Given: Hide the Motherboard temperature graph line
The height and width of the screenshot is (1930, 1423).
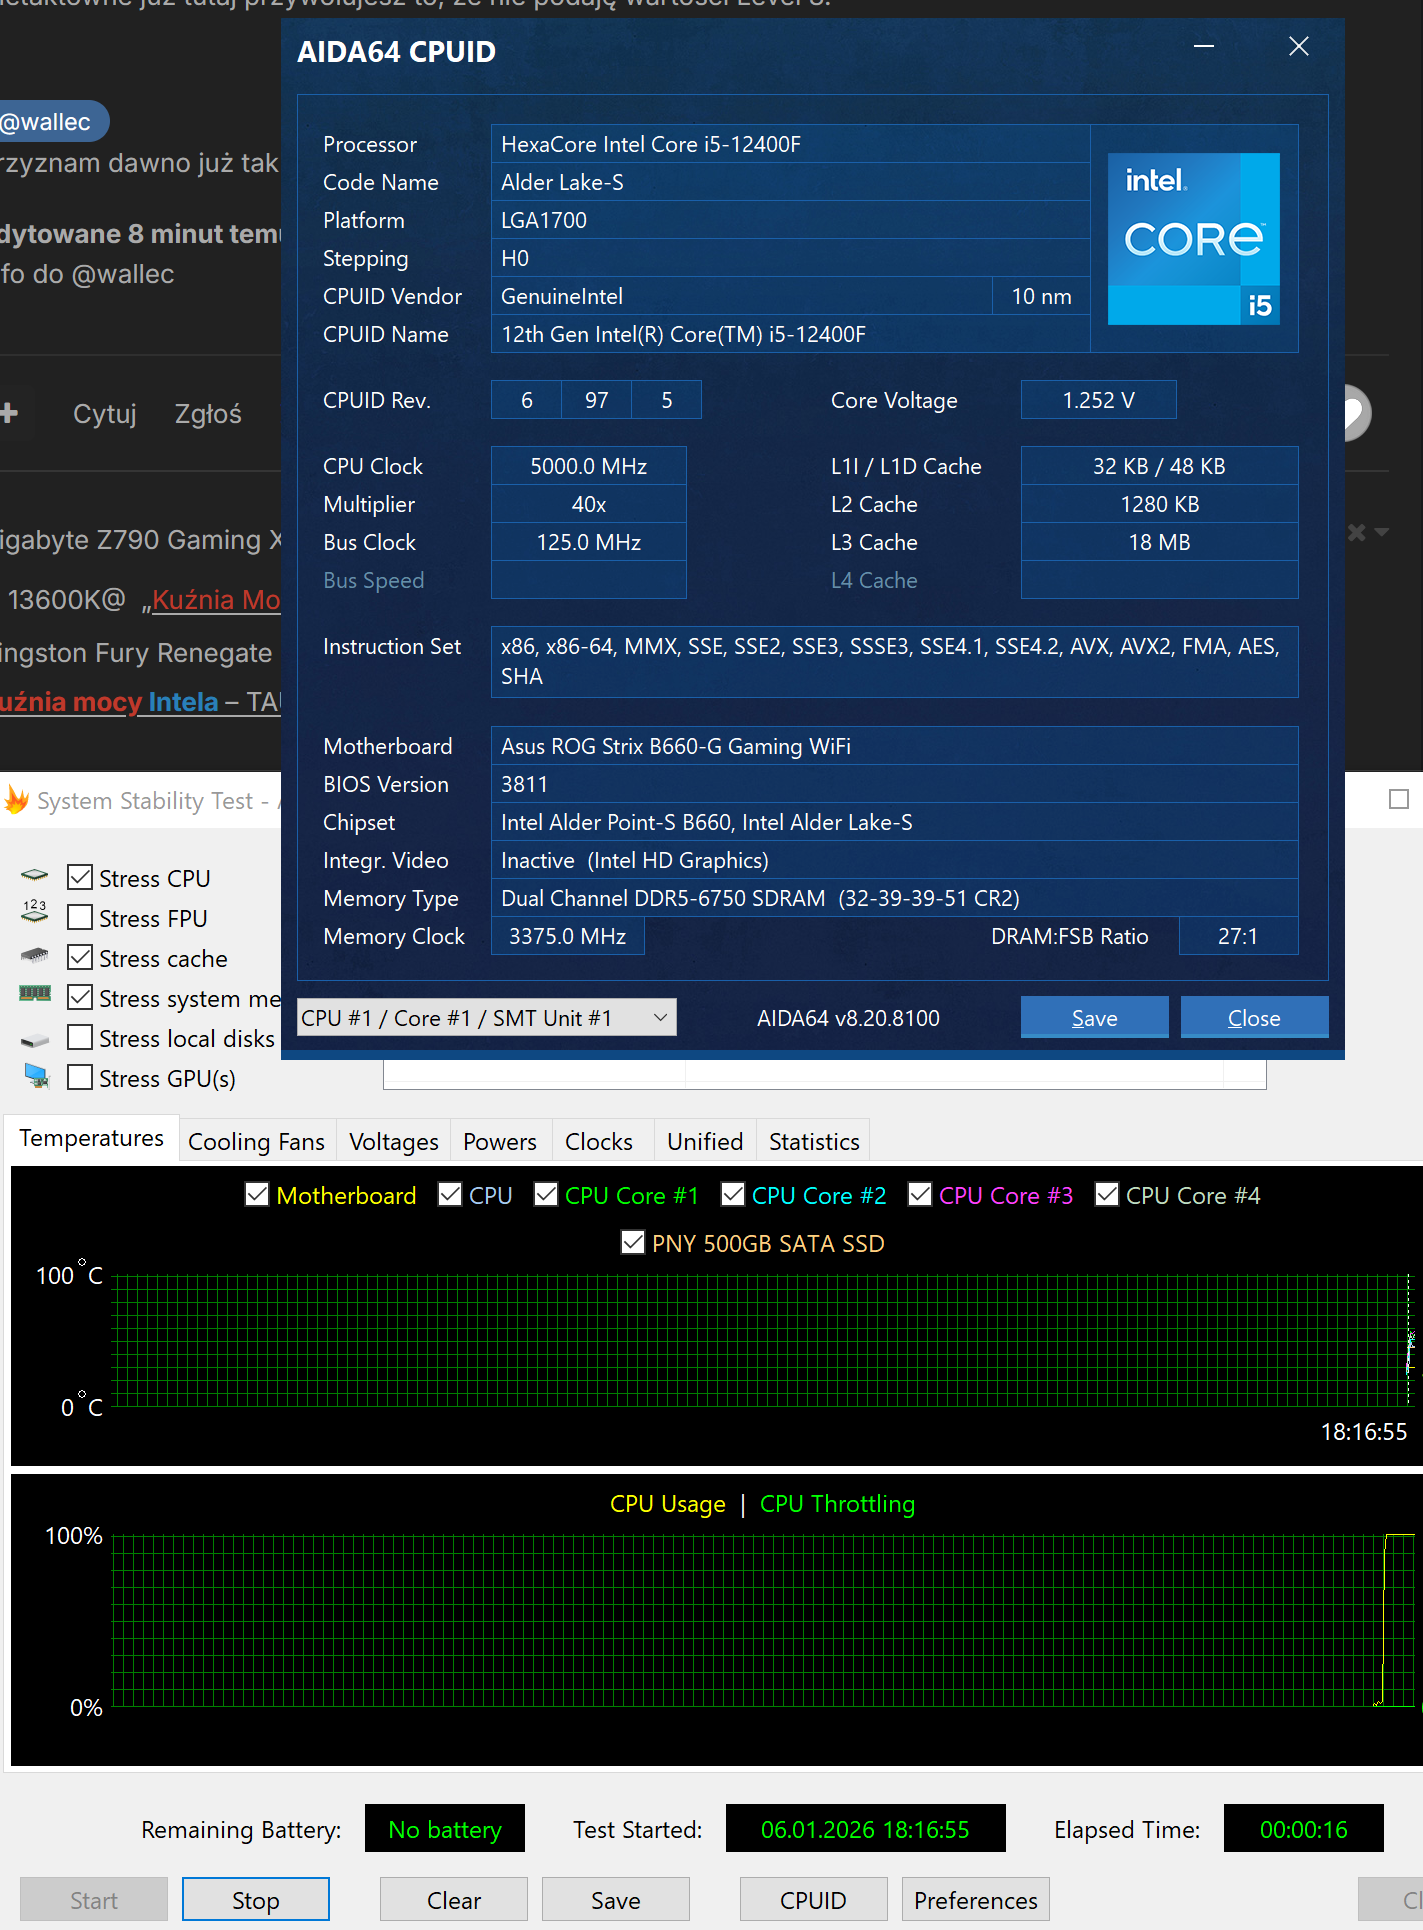Looking at the screenshot, I should pyautogui.click(x=257, y=1194).
